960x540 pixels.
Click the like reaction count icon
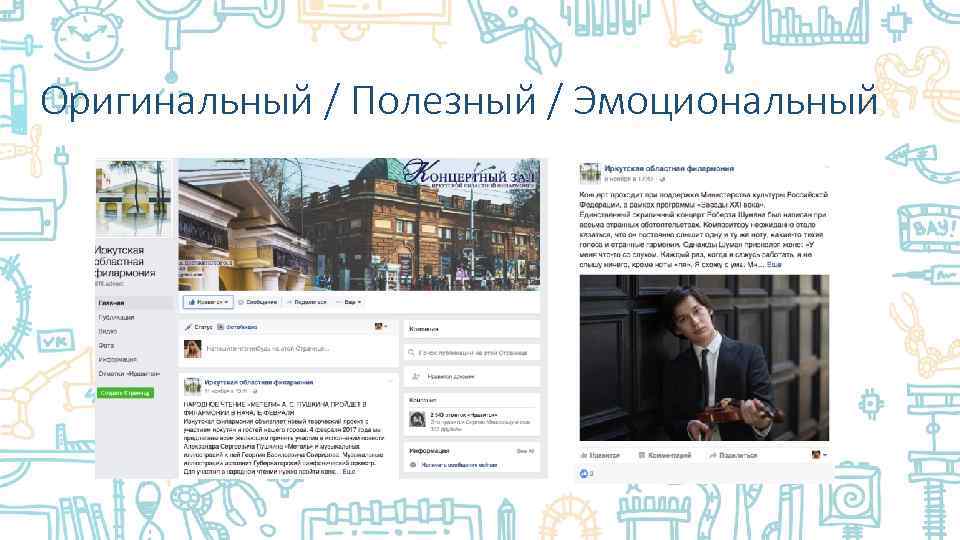pyautogui.click(x=583, y=473)
